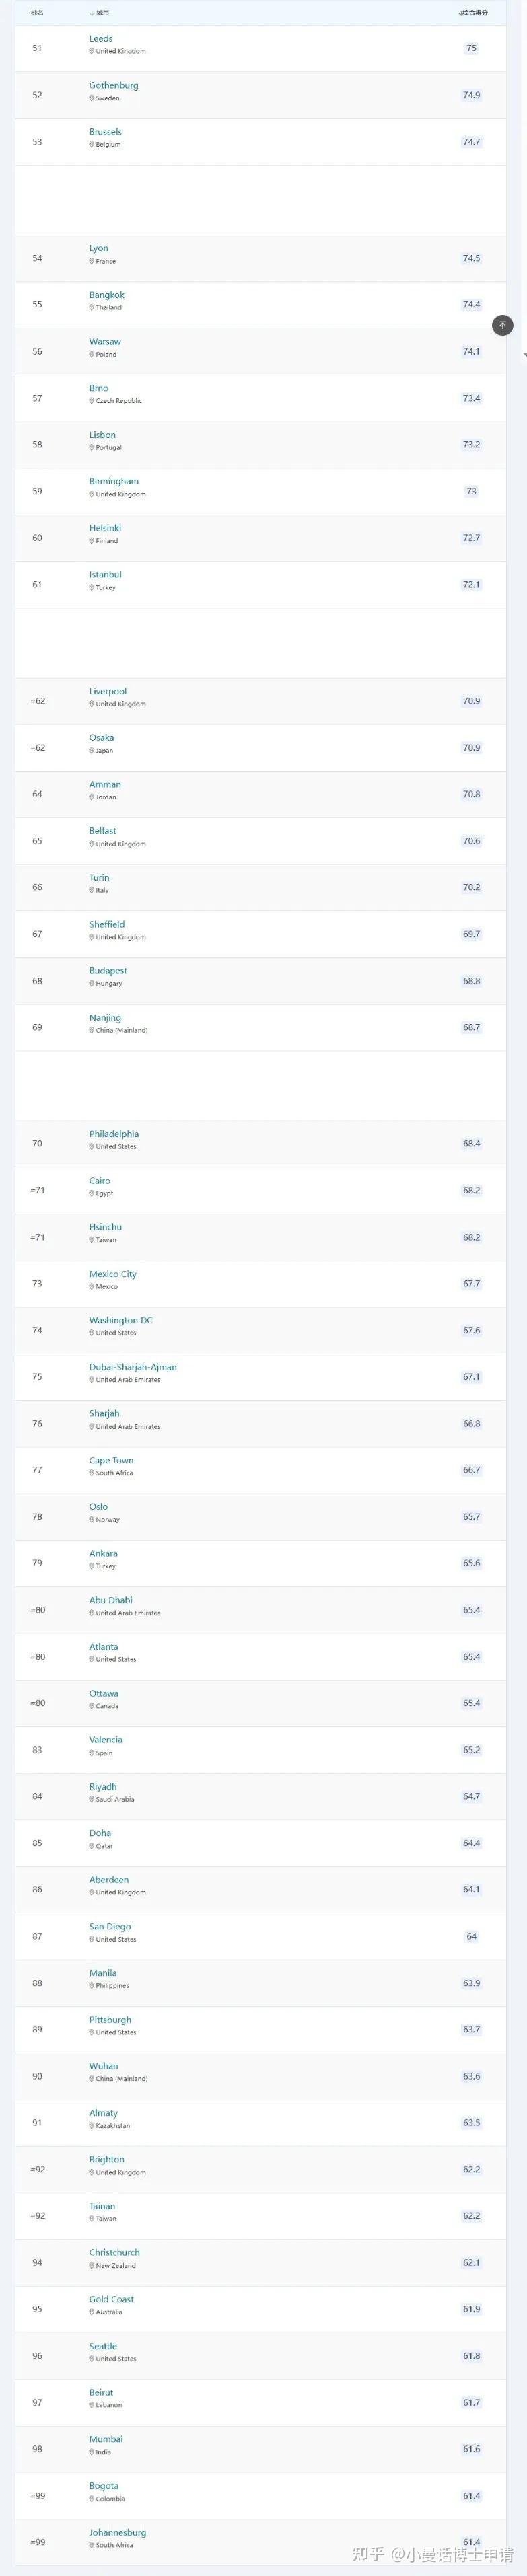The width and height of the screenshot is (527, 2576).
Task: Open the Gothenburg city link
Action: click(x=113, y=86)
